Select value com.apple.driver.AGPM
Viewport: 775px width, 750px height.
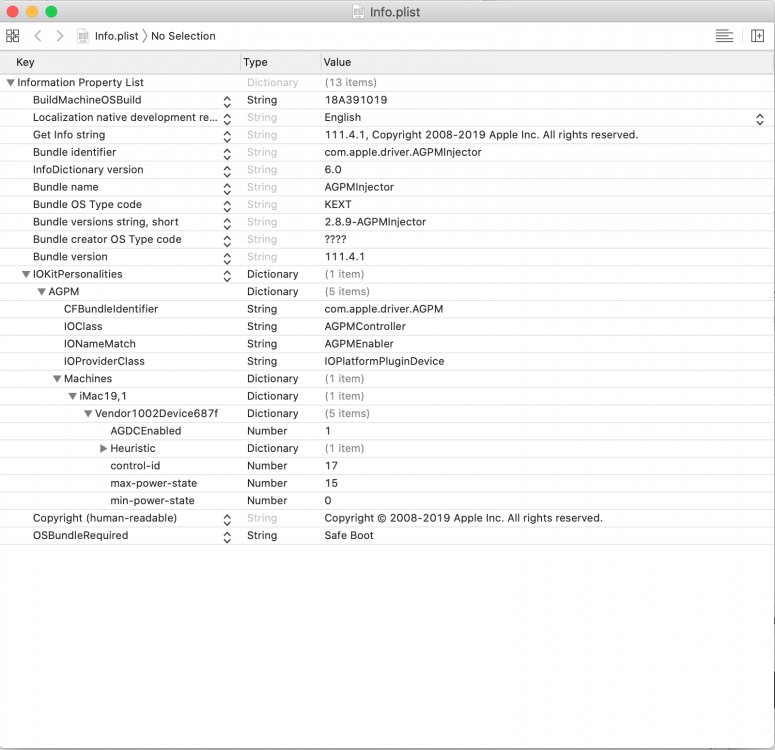click(x=384, y=309)
